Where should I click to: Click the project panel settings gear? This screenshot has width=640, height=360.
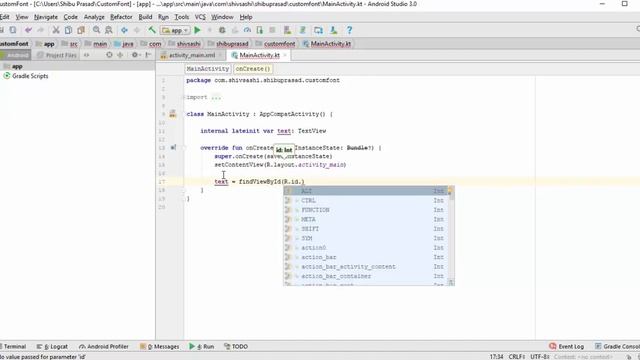tap(135, 55)
